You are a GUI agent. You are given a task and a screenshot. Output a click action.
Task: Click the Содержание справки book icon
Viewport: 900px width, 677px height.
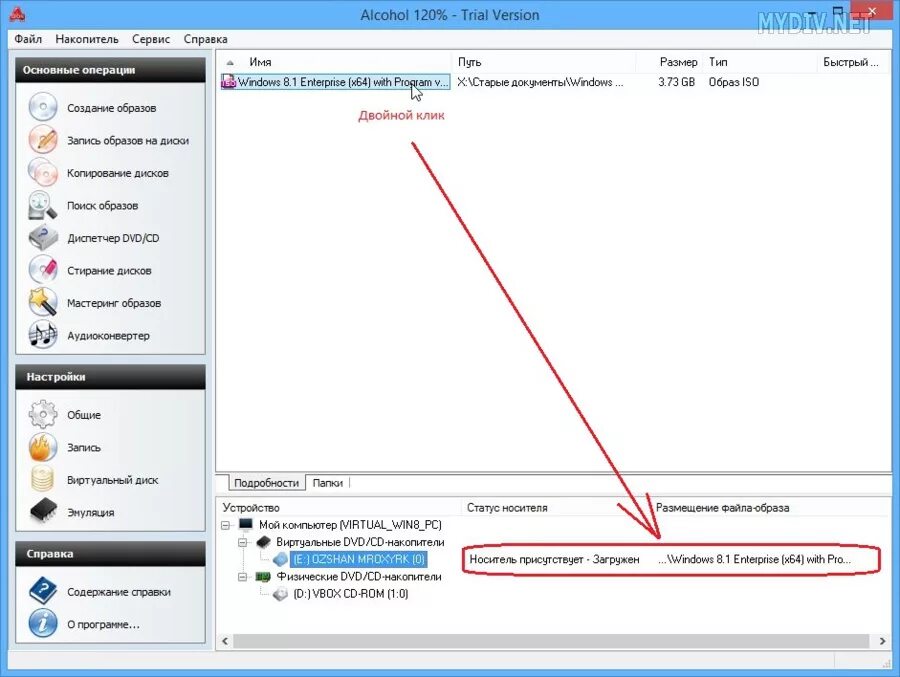pos(43,591)
